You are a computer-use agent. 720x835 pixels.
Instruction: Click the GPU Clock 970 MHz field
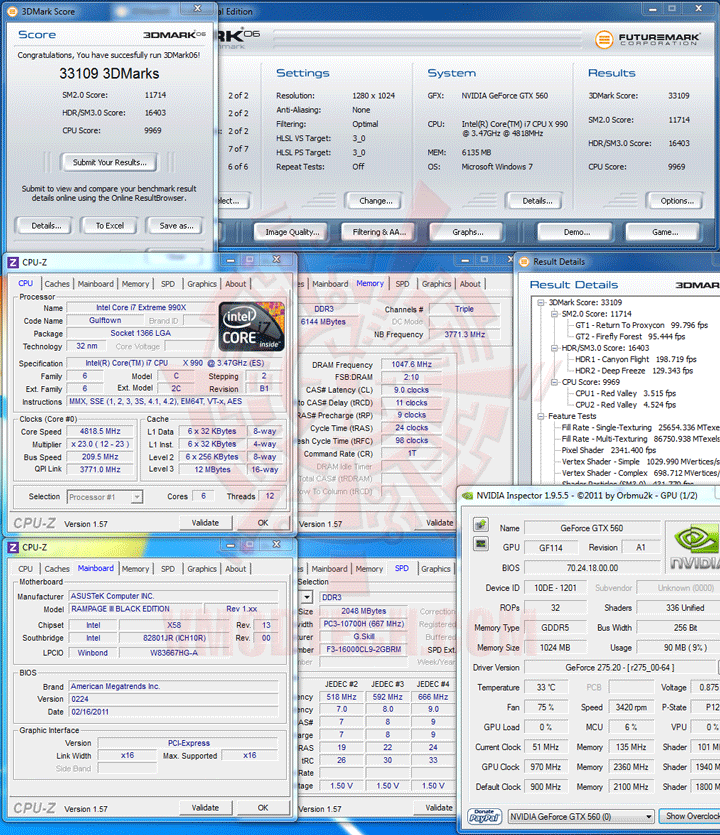[x=546, y=767]
